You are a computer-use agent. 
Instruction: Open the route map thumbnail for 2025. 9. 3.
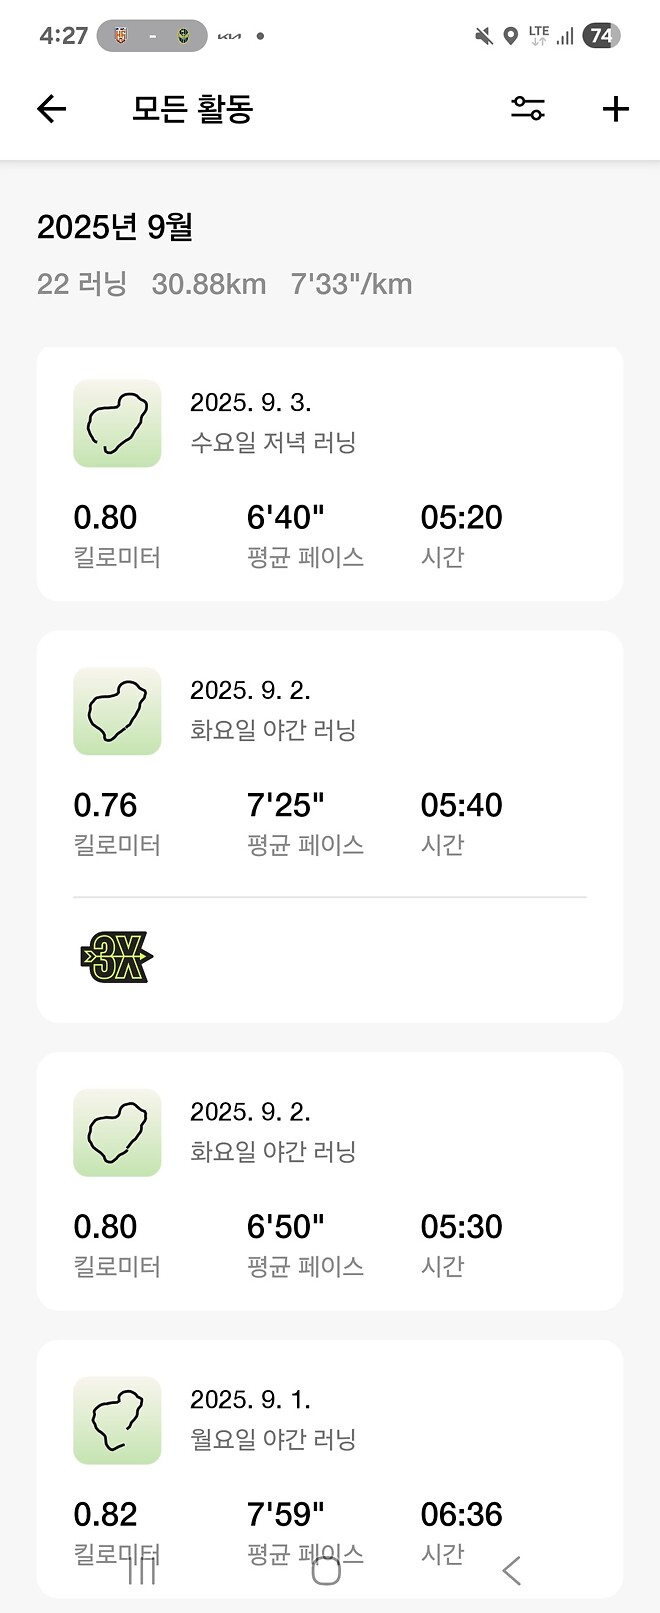pyautogui.click(x=116, y=424)
